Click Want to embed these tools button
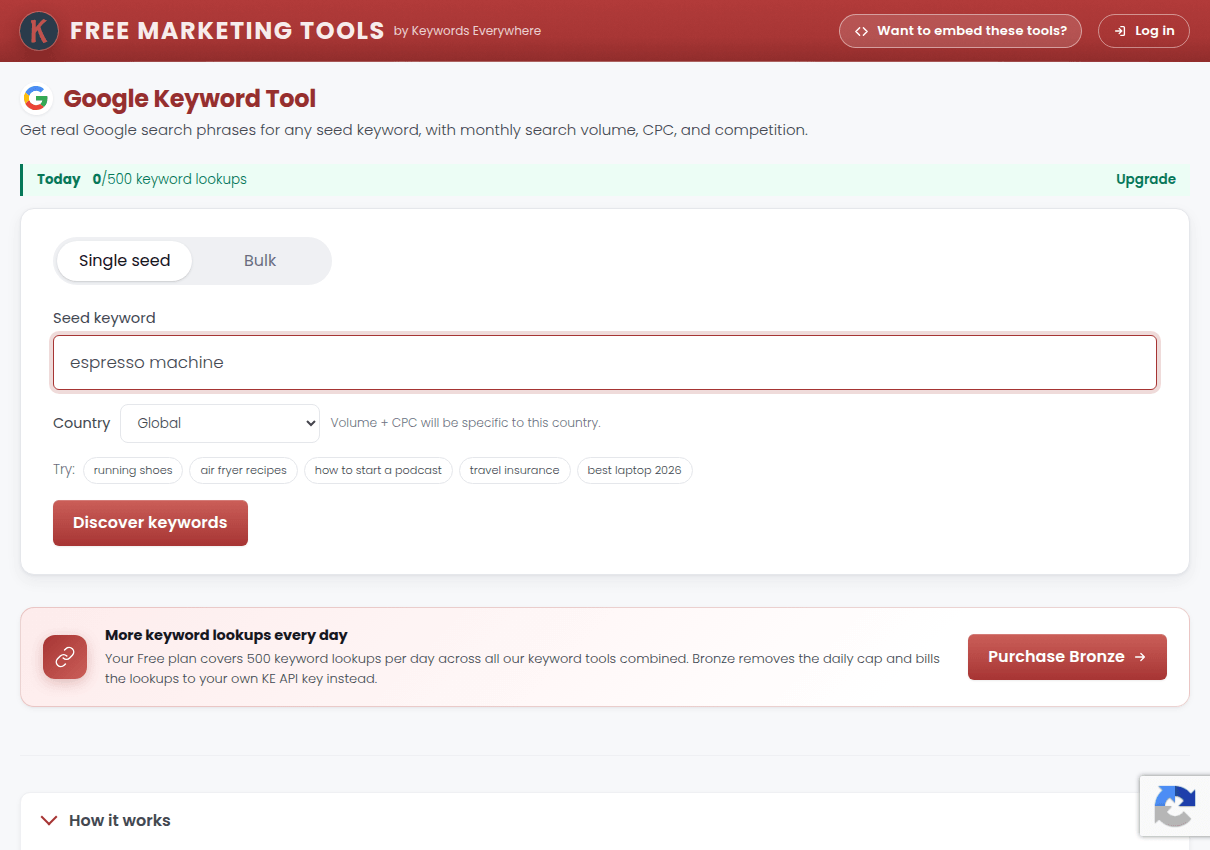Image resolution: width=1210 pixels, height=850 pixels. (x=961, y=31)
